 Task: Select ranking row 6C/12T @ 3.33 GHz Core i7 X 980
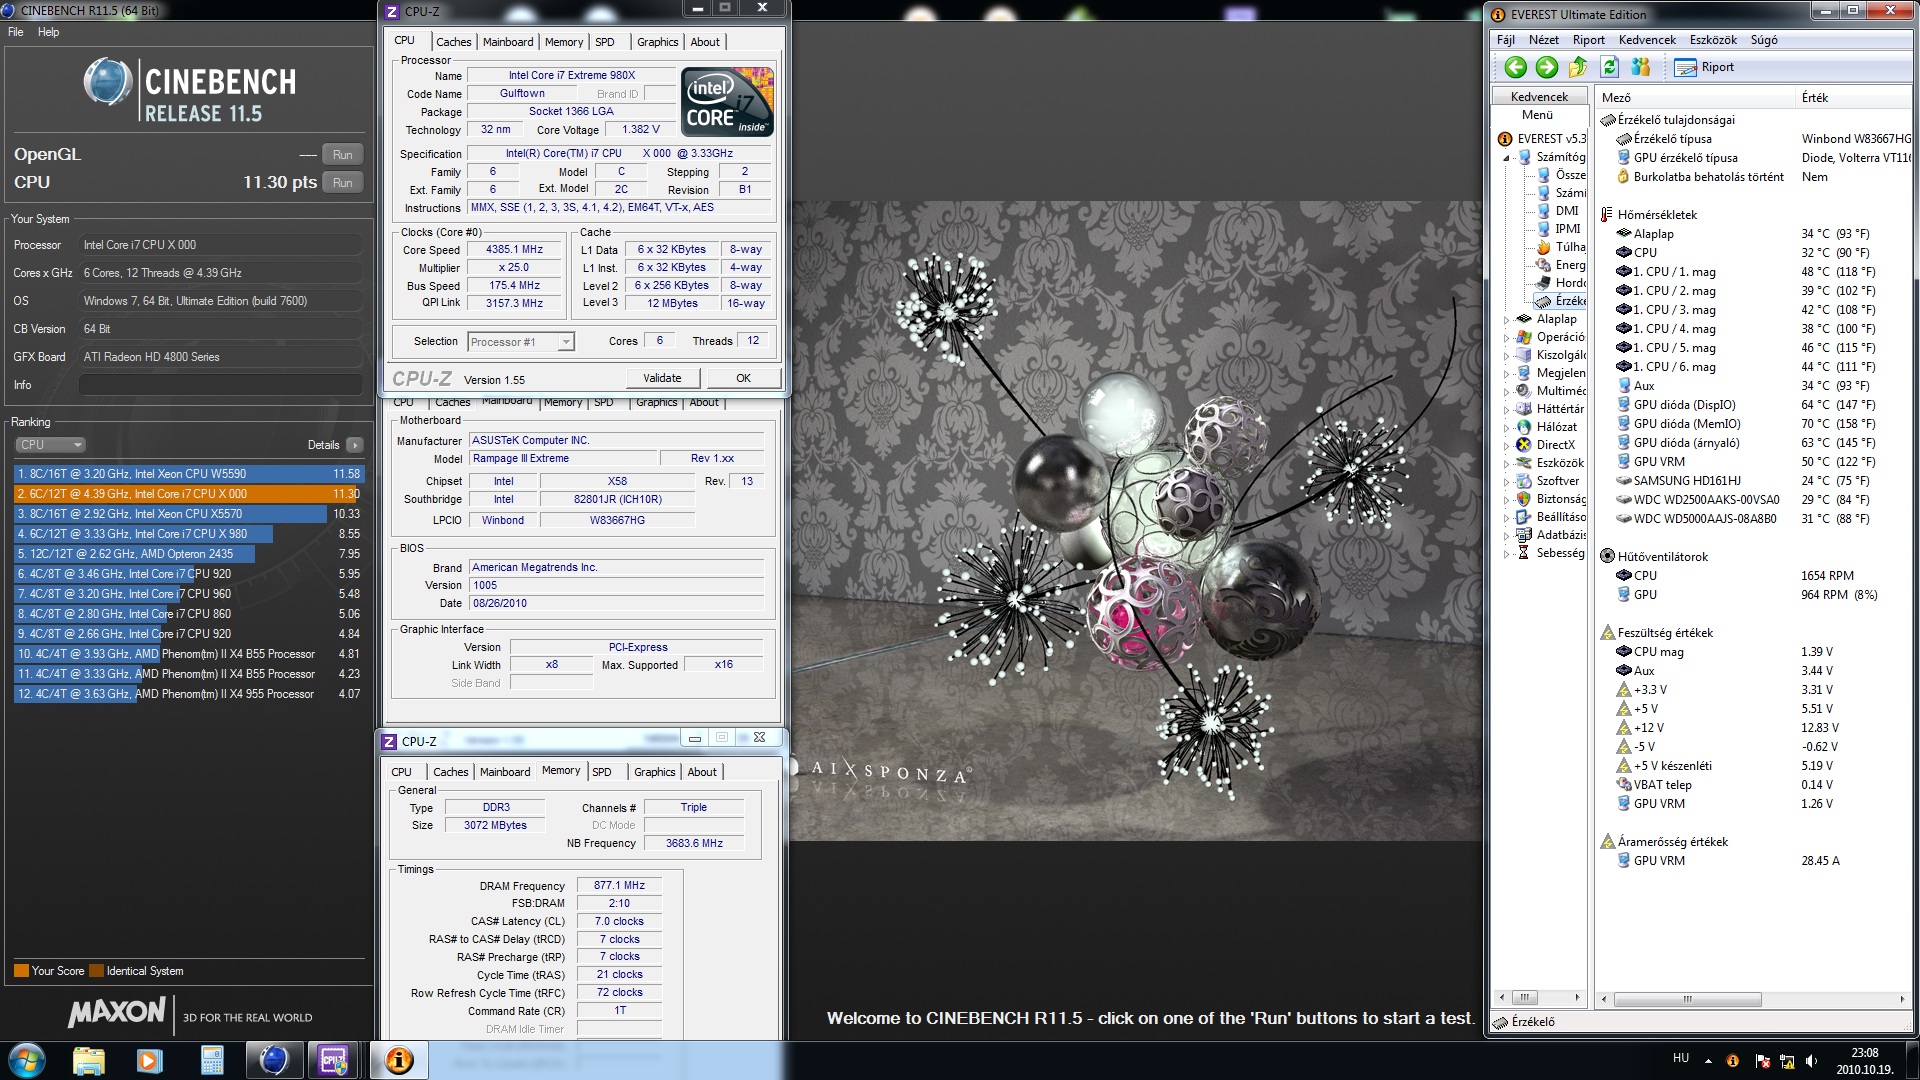coord(188,534)
